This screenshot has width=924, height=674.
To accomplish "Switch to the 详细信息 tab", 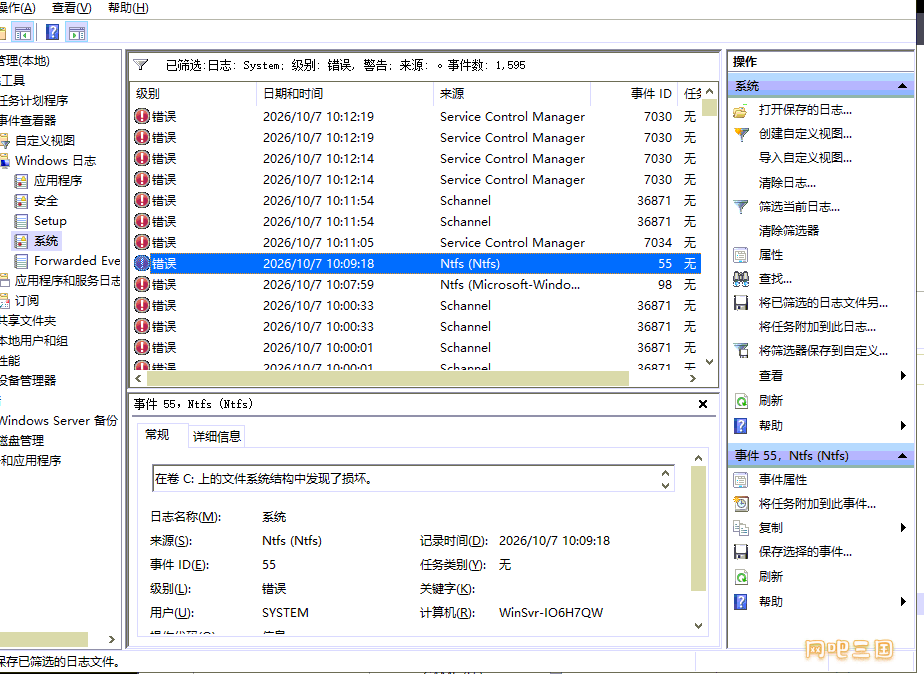I will [217, 437].
